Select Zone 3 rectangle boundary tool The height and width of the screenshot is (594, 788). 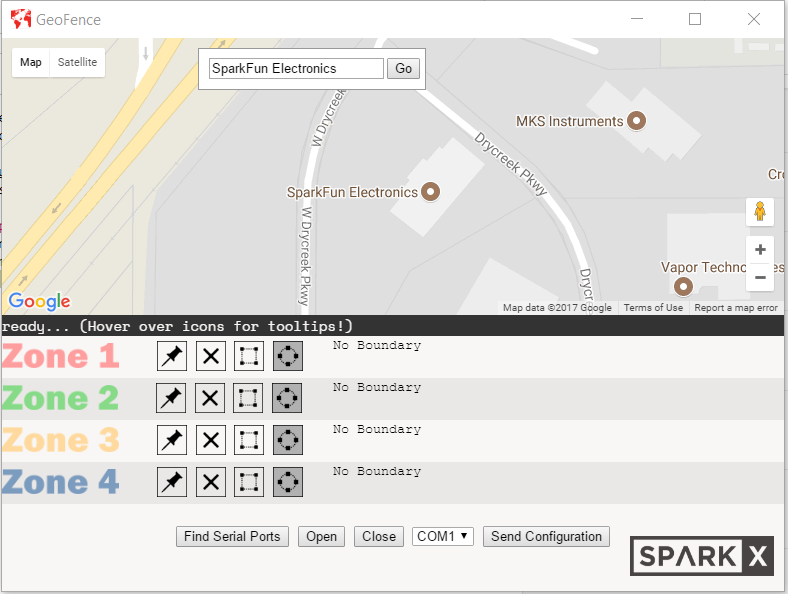249,440
